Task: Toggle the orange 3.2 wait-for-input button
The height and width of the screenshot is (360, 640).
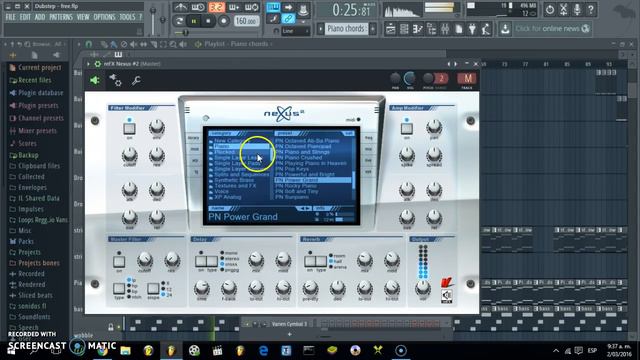Action: tap(216, 7)
